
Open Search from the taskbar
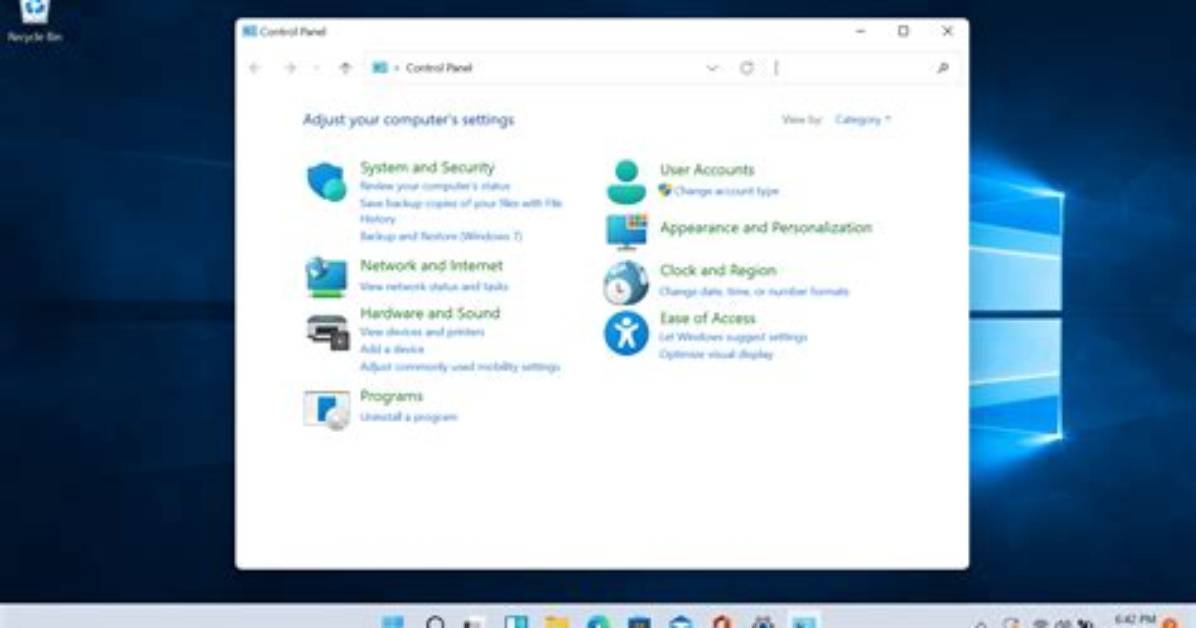[435, 622]
